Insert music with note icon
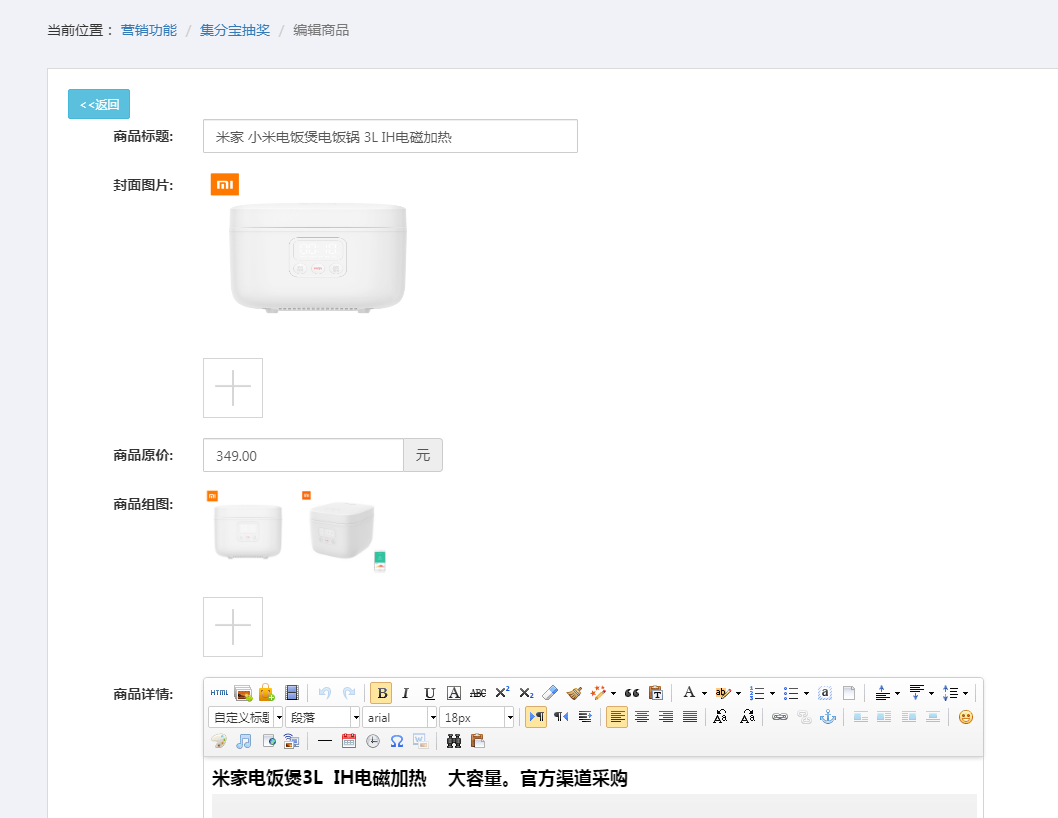The height and width of the screenshot is (818, 1058). [244, 741]
